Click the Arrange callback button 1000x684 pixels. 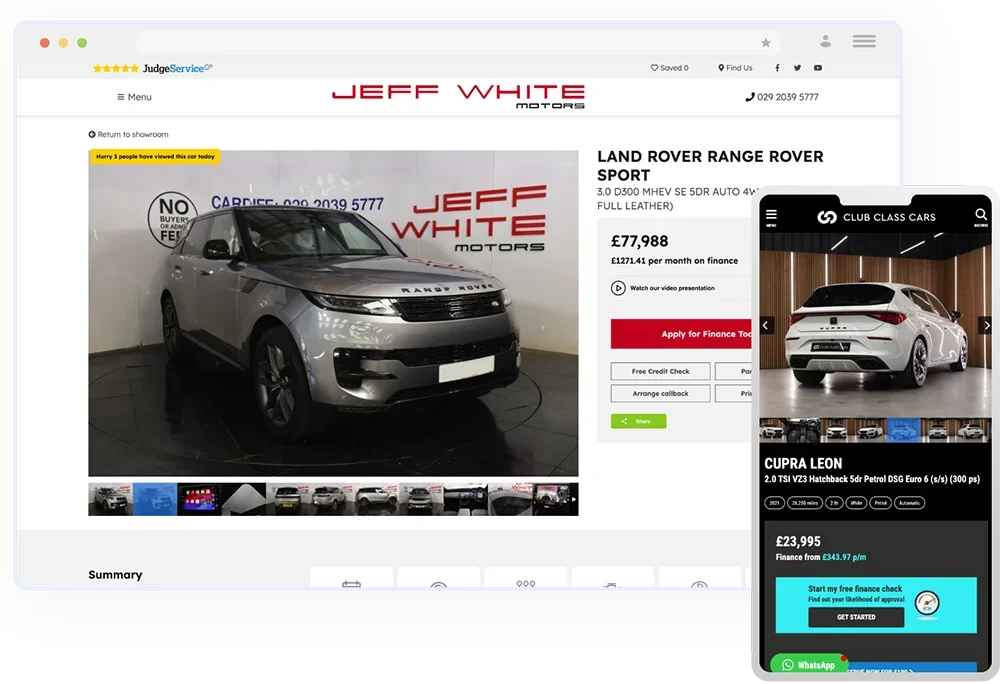(x=660, y=393)
